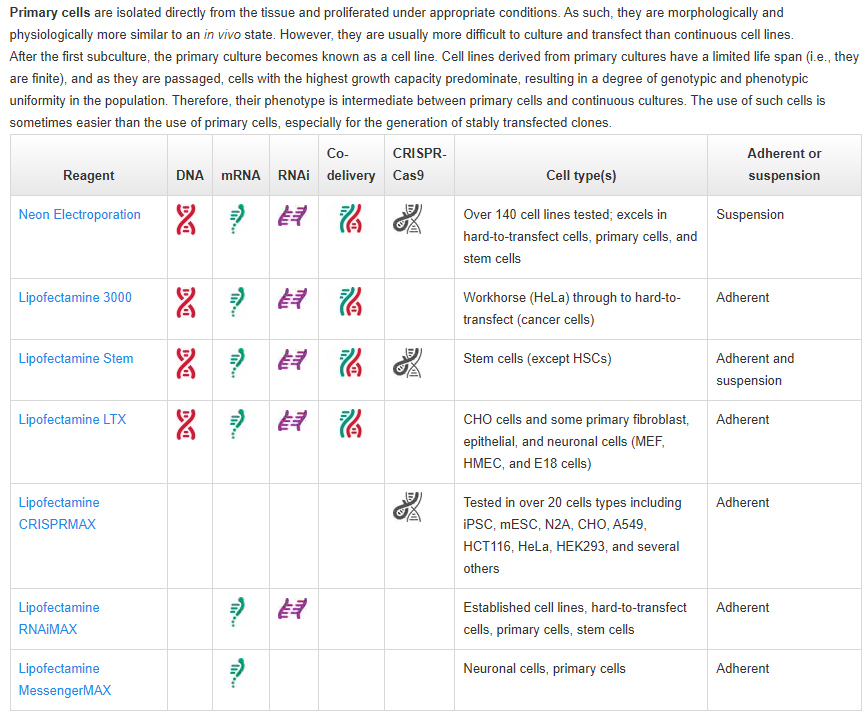Open the Lipofectamine RNAiMAX link
Screen dimensions: 868x720
pos(59,619)
